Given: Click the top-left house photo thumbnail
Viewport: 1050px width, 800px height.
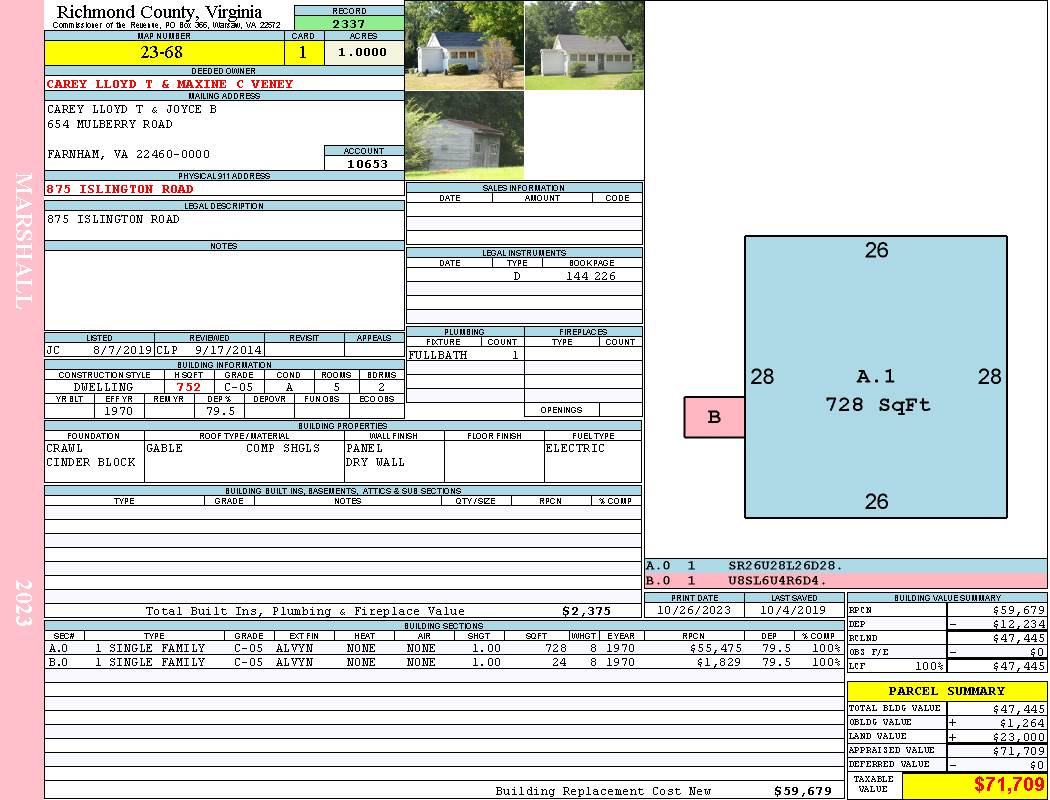Looking at the screenshot, I should click(x=464, y=46).
